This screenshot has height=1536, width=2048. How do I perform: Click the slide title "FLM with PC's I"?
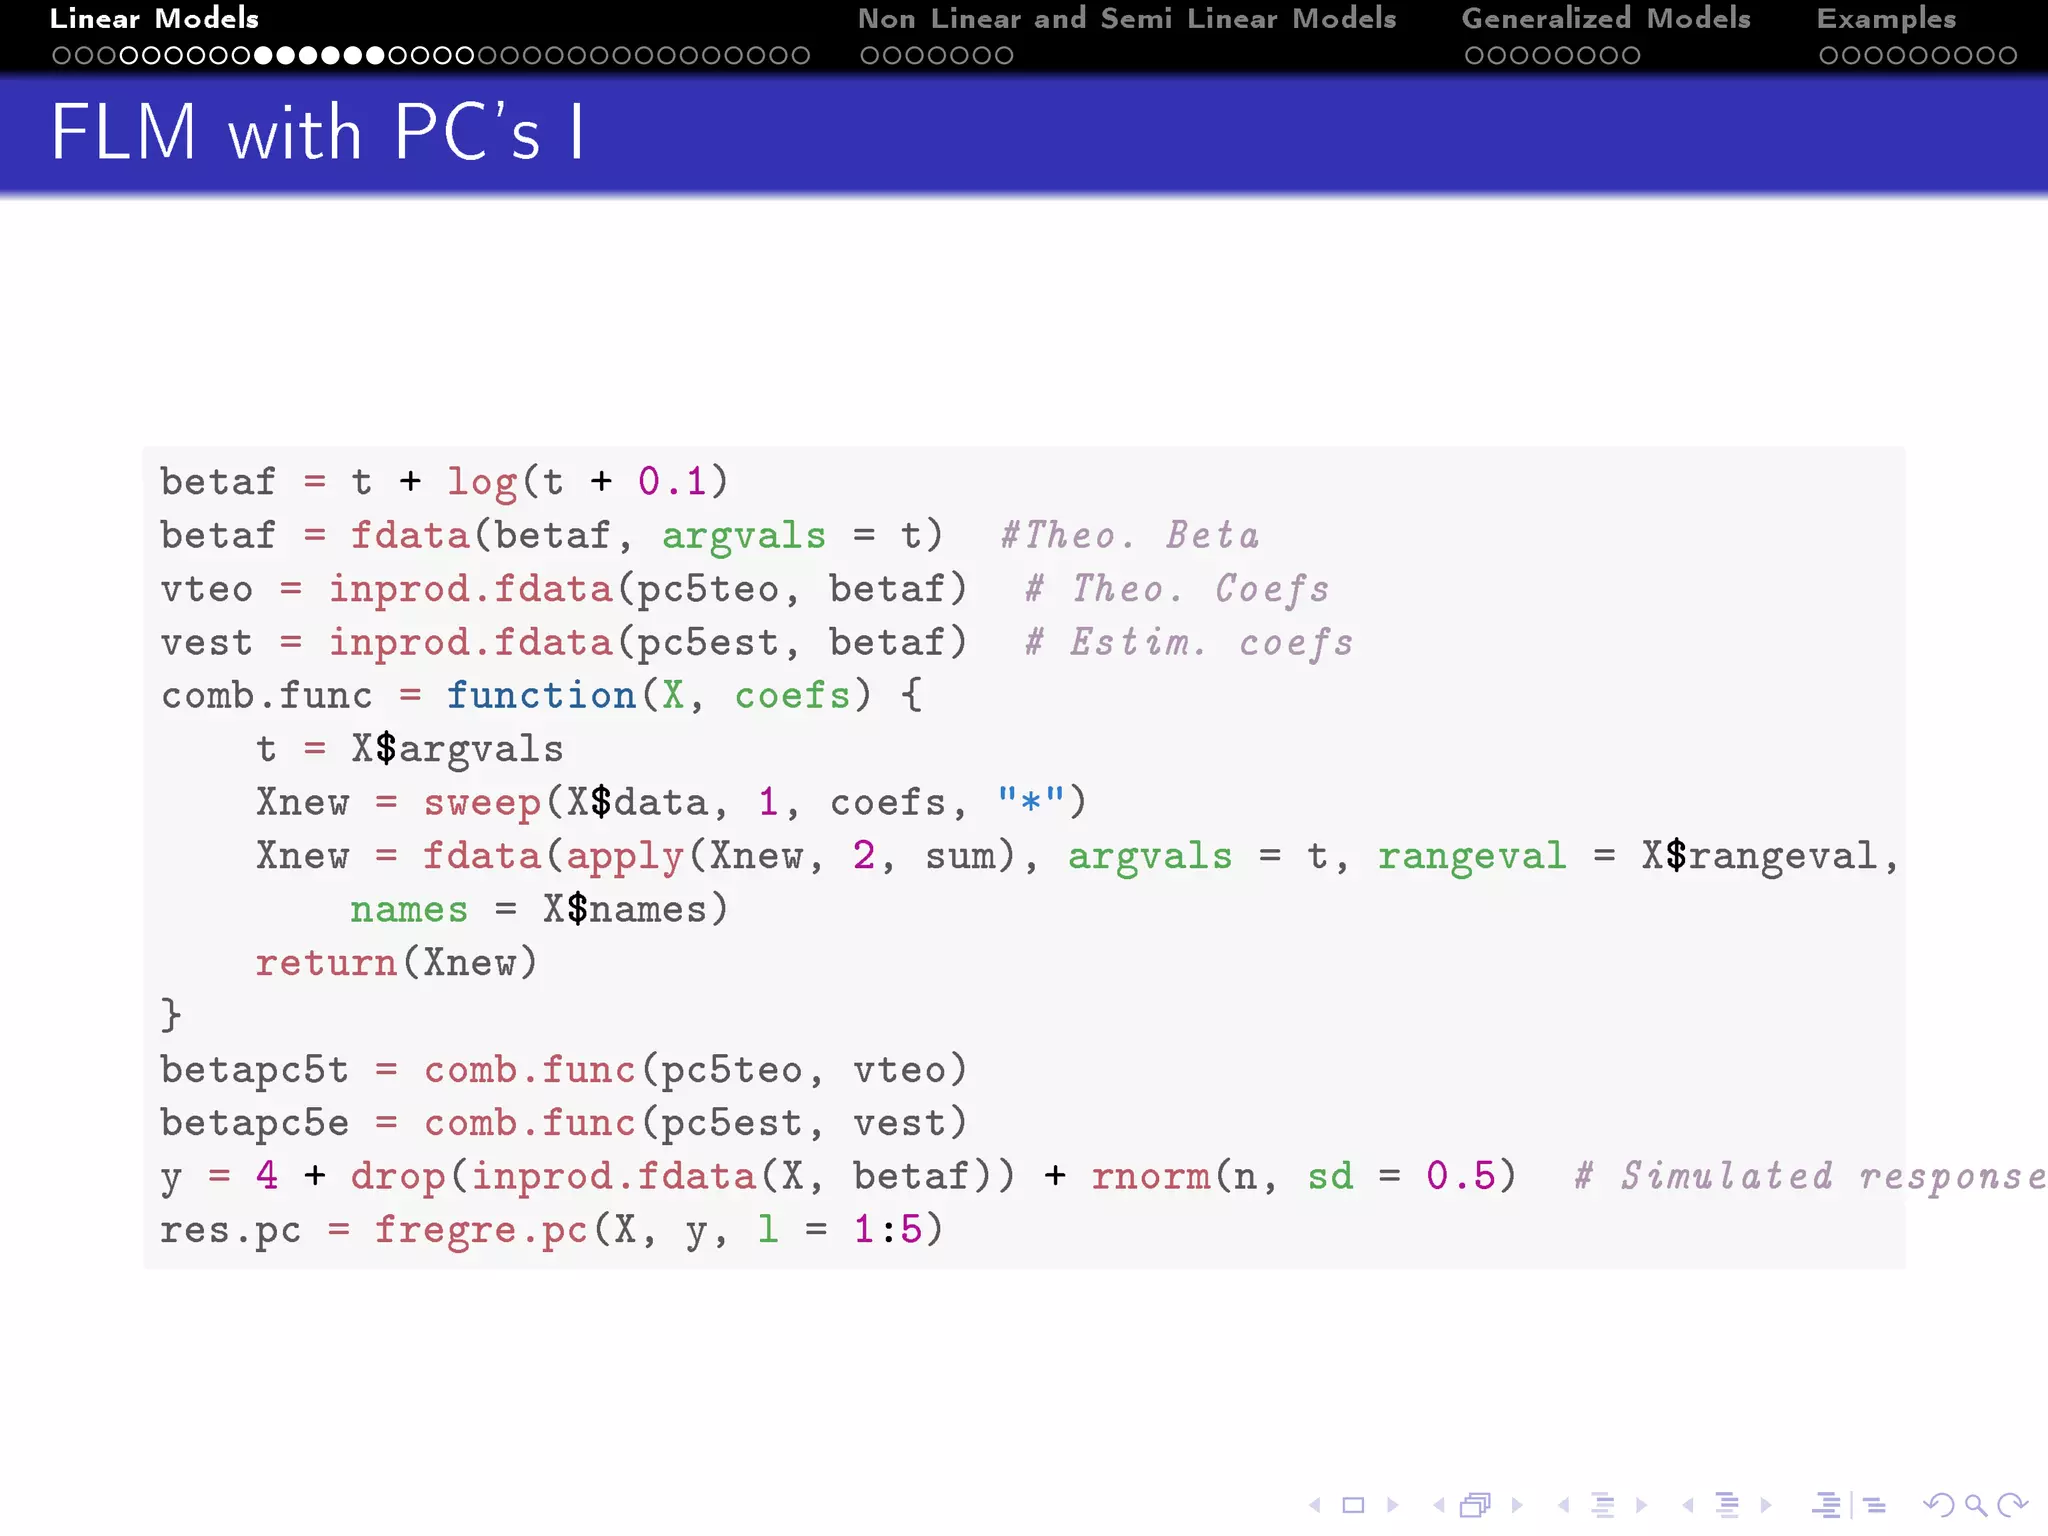coord(317,132)
